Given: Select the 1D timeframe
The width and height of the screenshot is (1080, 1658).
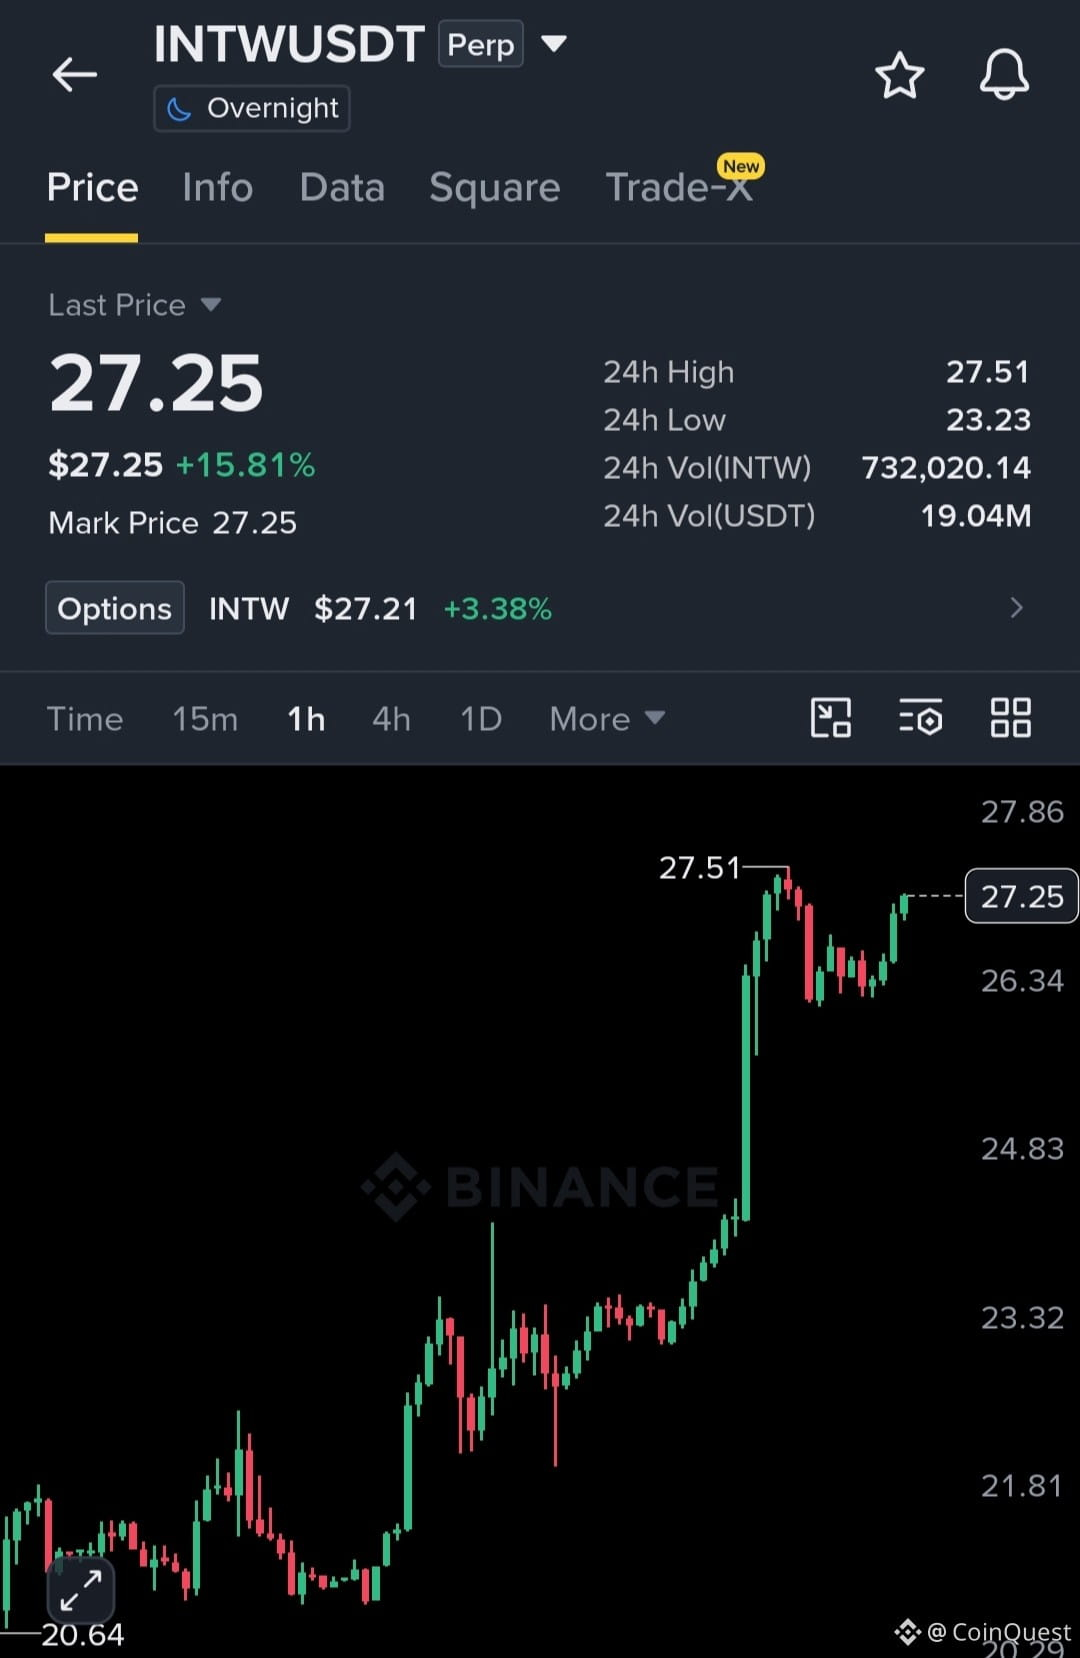Looking at the screenshot, I should pos(481,719).
